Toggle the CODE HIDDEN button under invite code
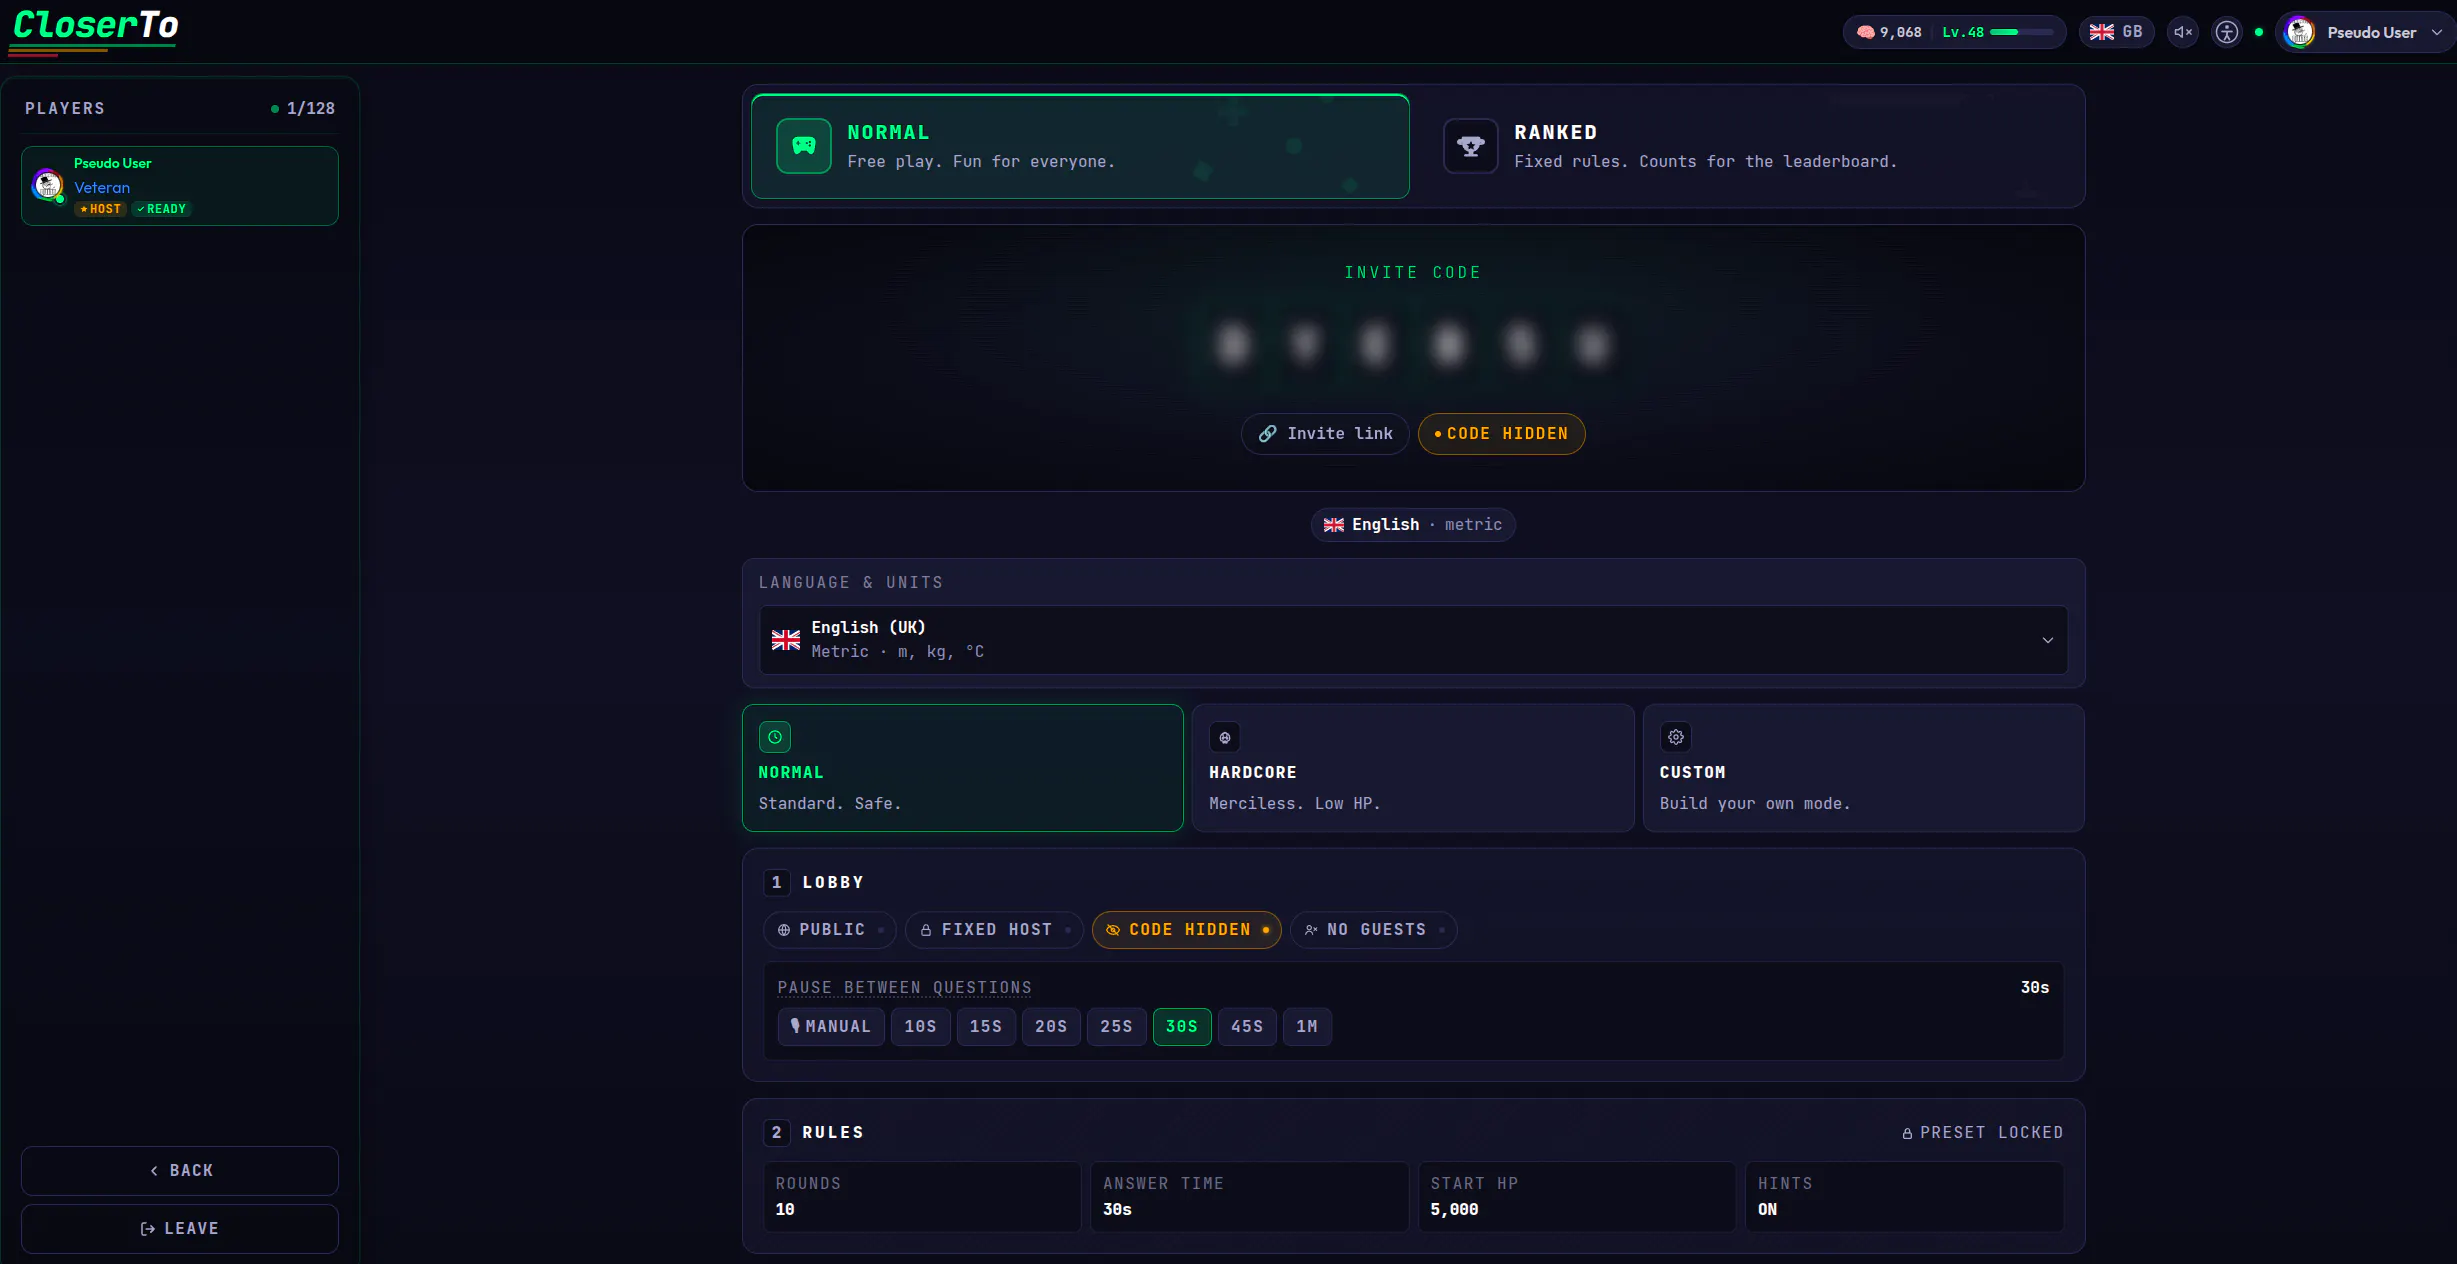Screen dimensions: 2457x1264 pyautogui.click(x=1501, y=434)
